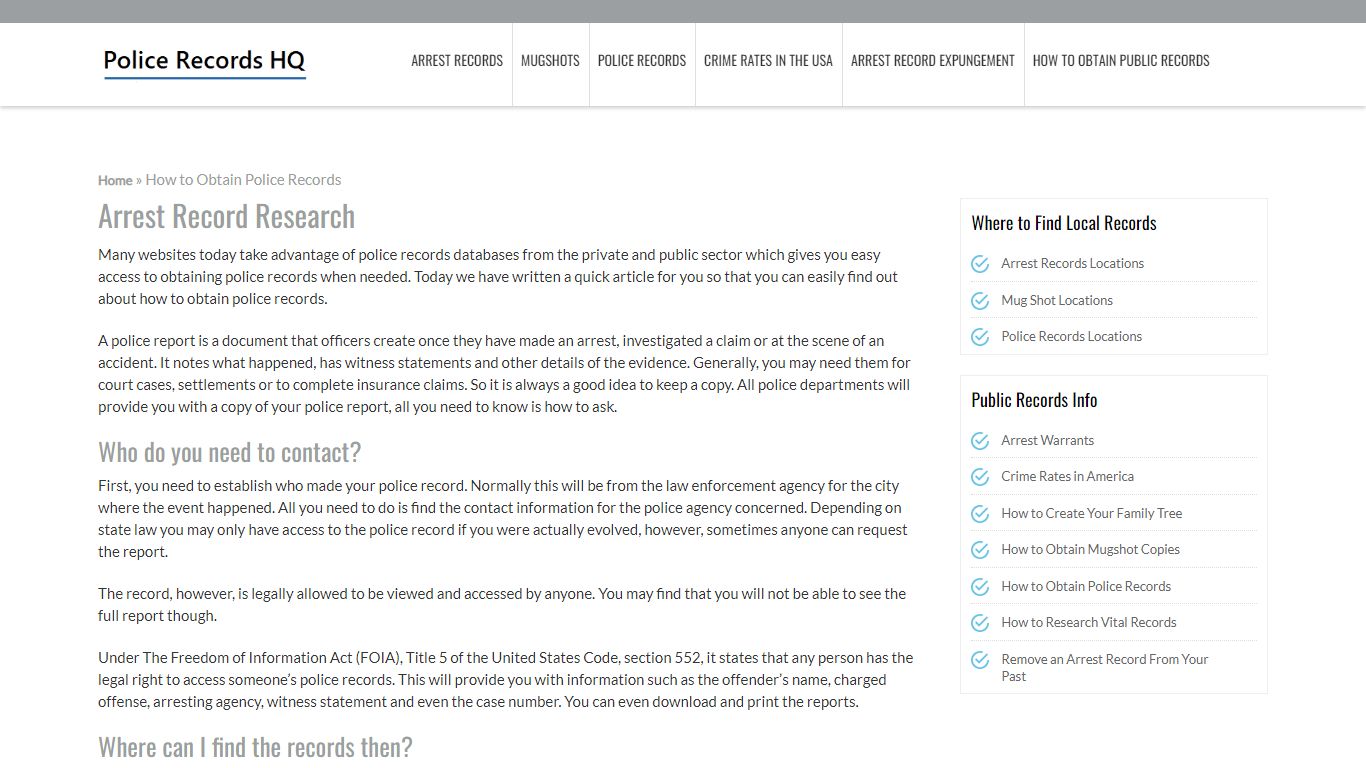Open the Arrest Warrants sidebar link
1366x768 pixels.
coord(1047,440)
